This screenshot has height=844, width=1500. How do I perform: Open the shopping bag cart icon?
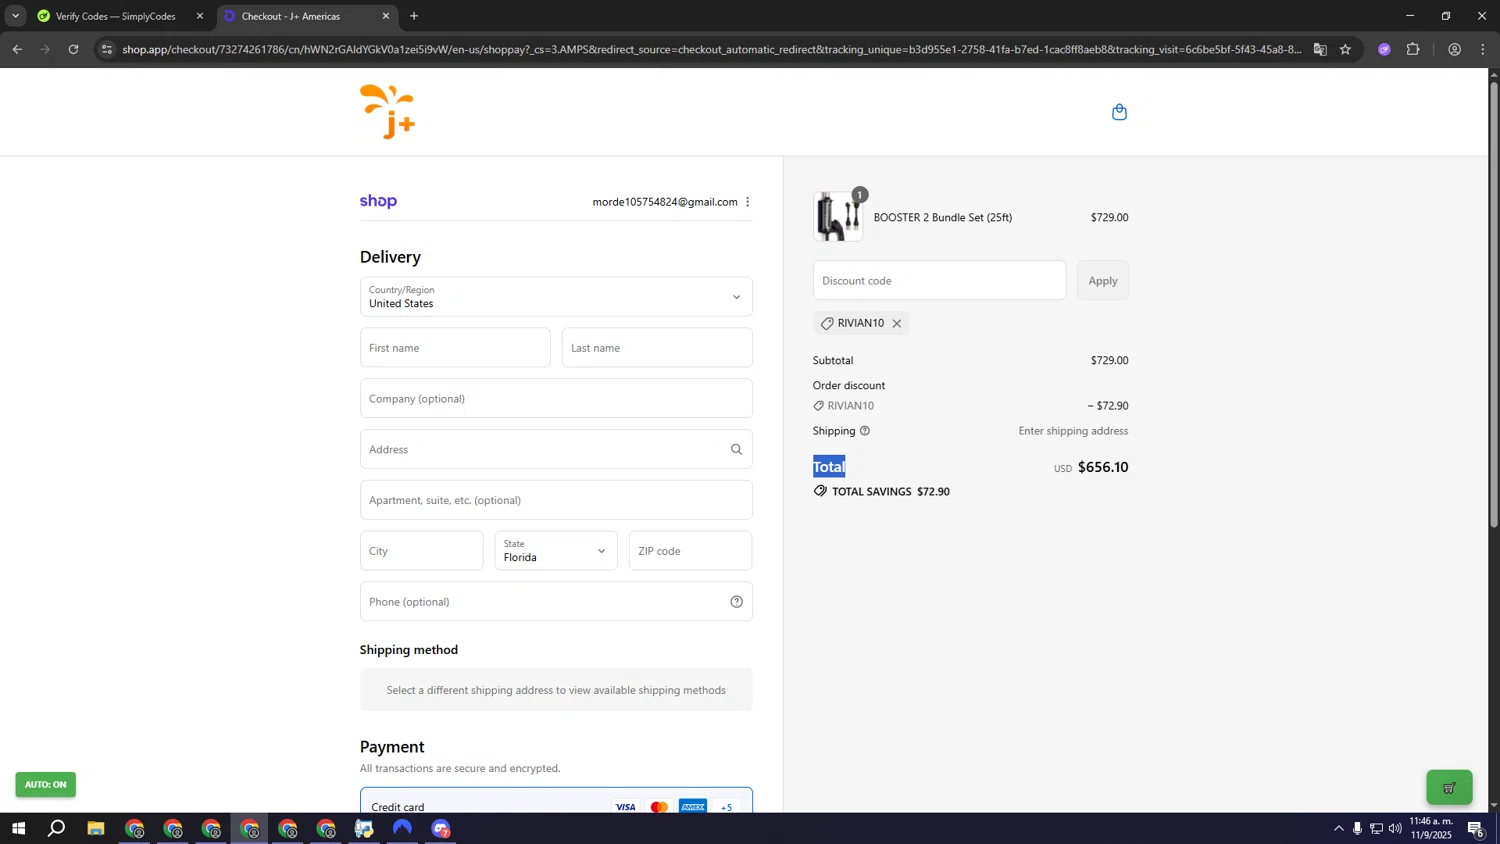point(1119,112)
